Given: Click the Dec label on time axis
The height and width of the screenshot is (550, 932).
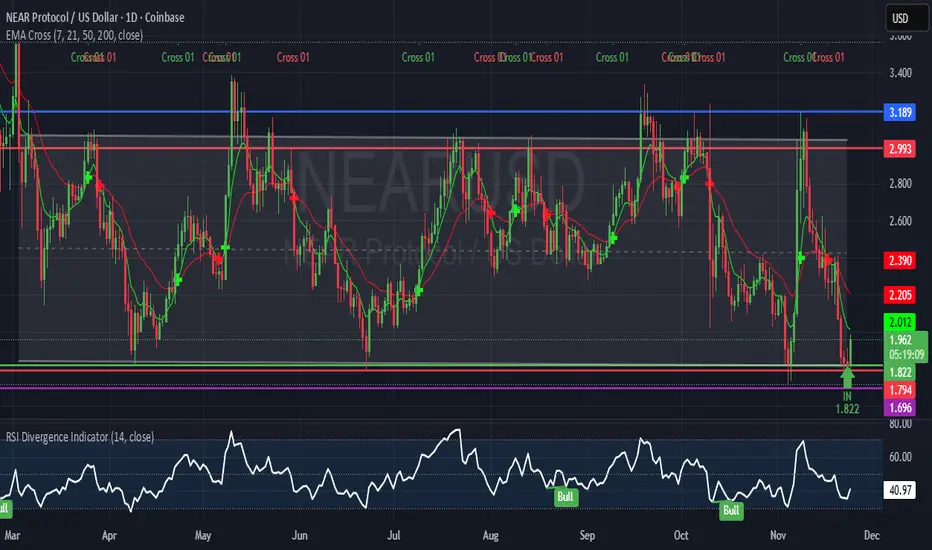Looking at the screenshot, I should coord(871,535).
